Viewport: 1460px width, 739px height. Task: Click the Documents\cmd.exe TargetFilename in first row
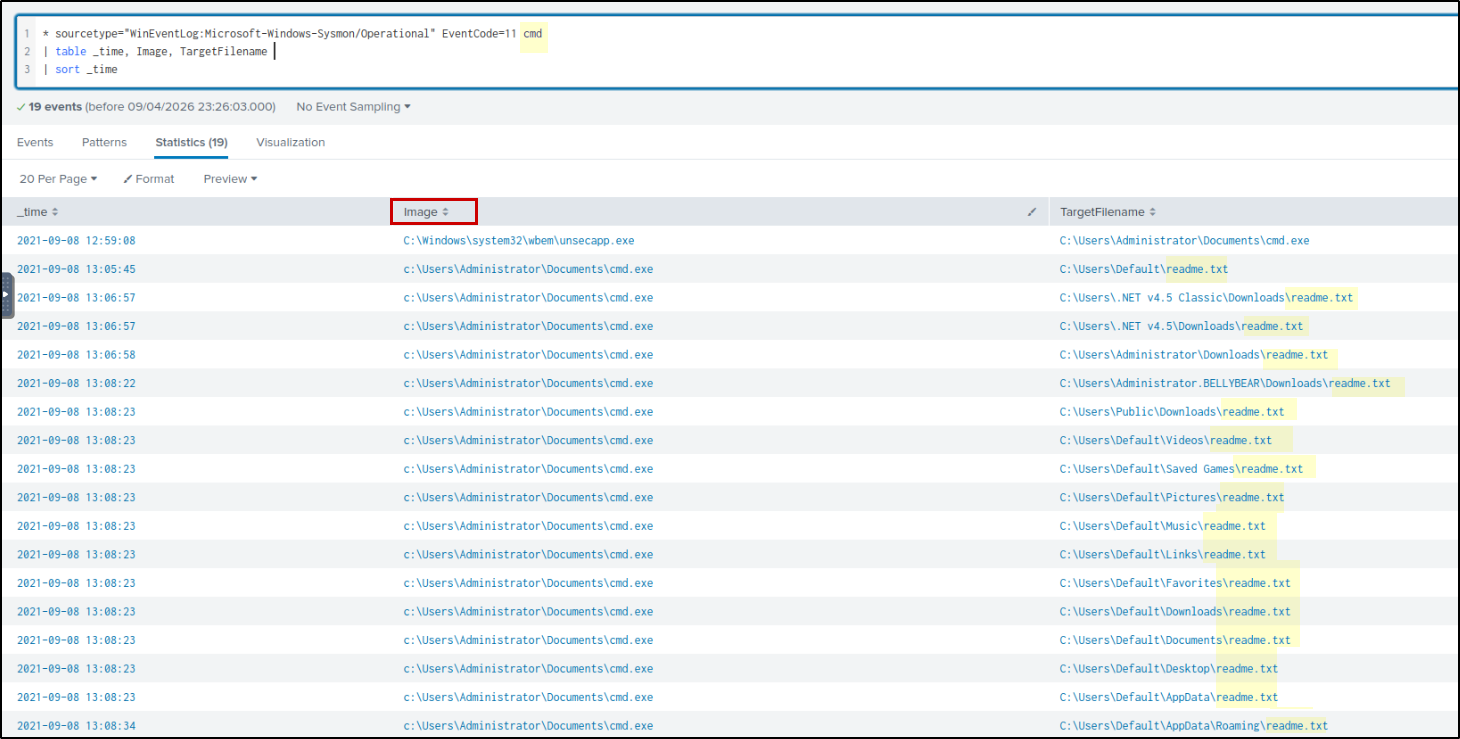1184,241
